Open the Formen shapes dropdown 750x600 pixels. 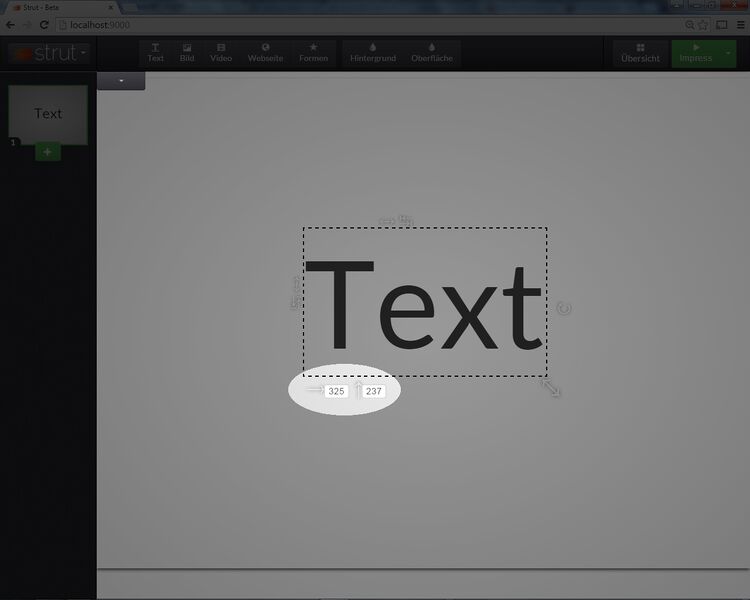313,52
